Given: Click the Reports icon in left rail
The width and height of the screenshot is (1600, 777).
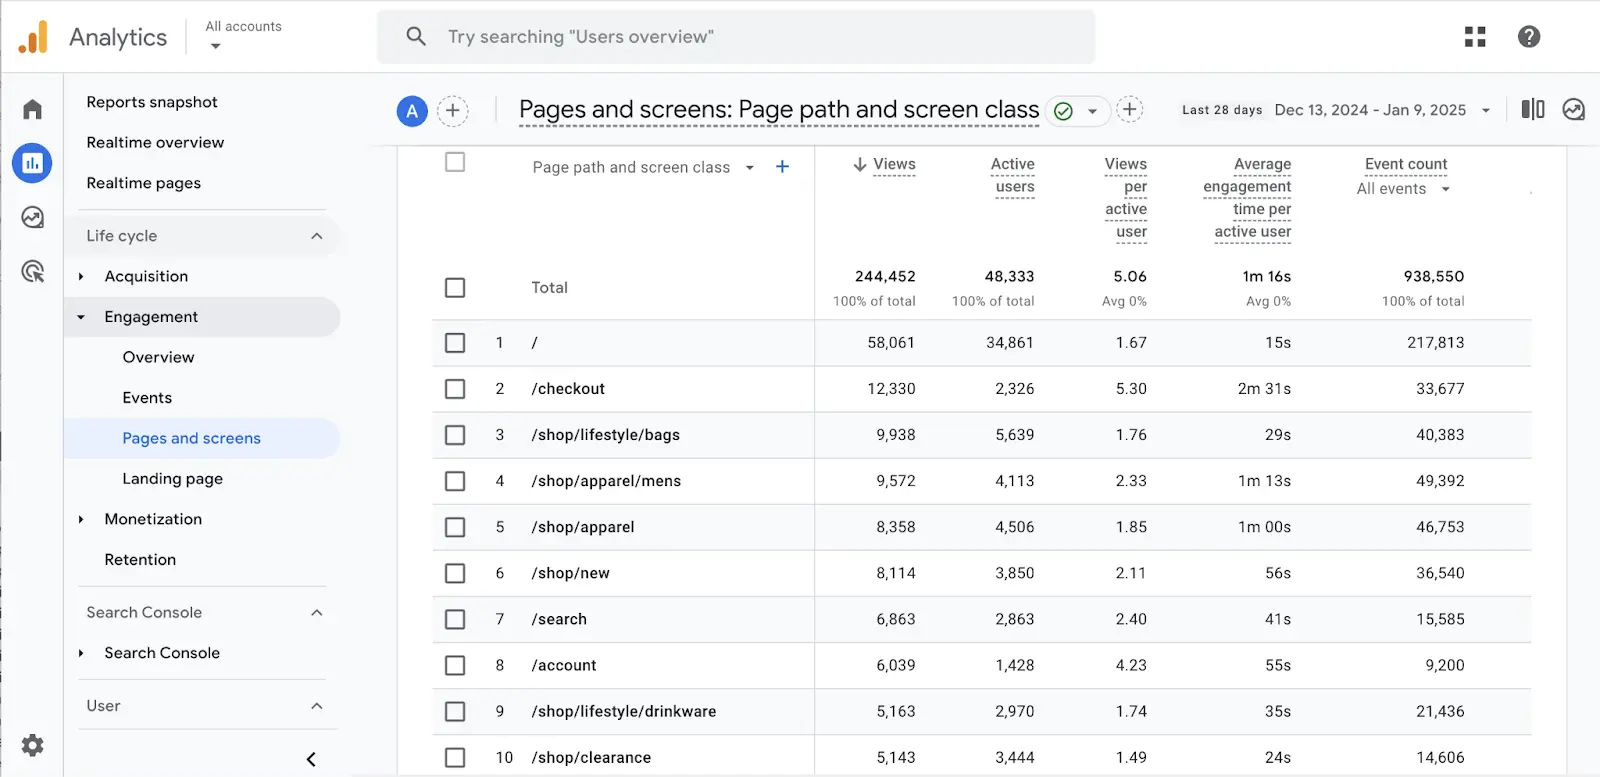Looking at the screenshot, I should click(x=32, y=163).
